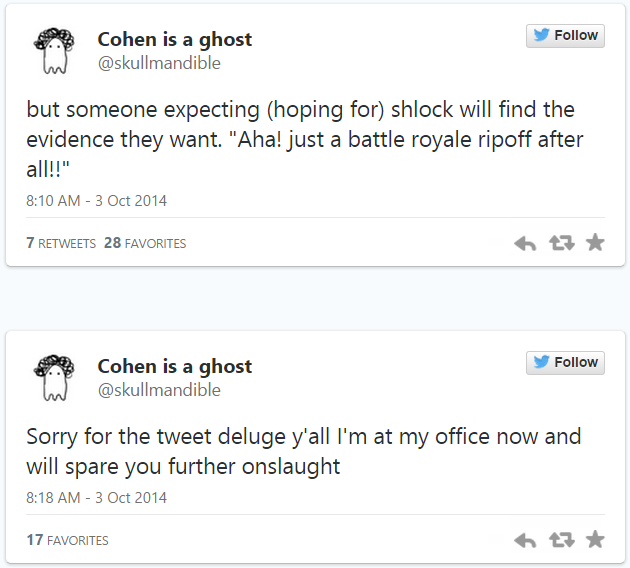
Task: Open the 7 Retweets list
Action: tap(61, 243)
